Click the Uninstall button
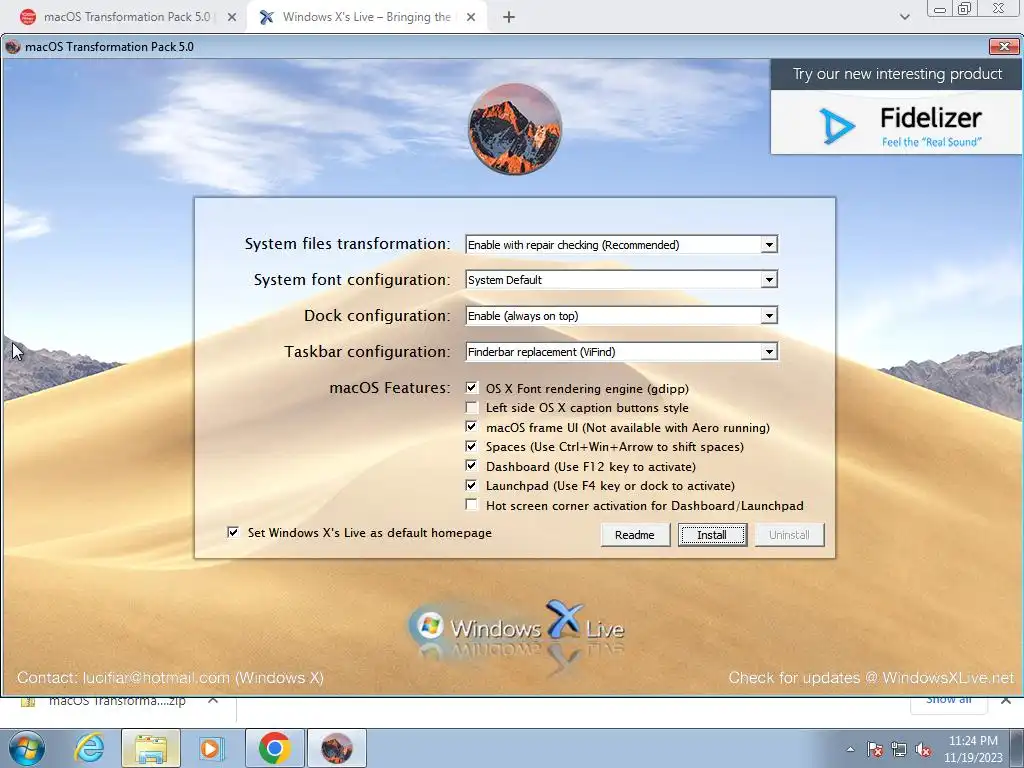 pyautogui.click(x=789, y=535)
